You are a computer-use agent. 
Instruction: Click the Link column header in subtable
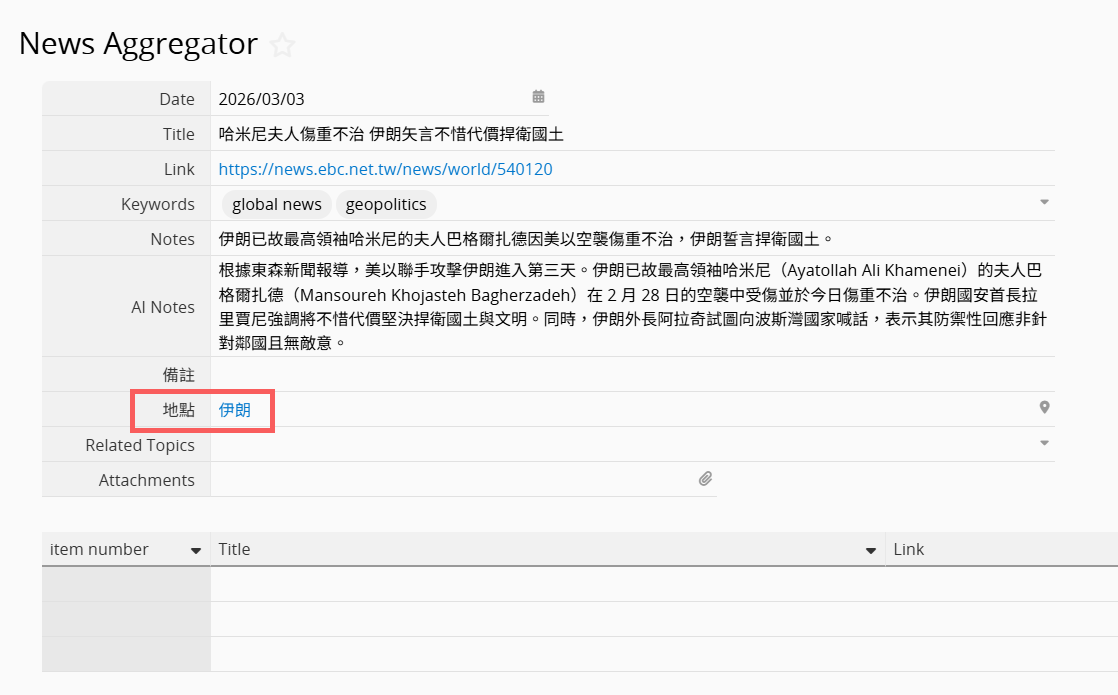click(x=908, y=549)
